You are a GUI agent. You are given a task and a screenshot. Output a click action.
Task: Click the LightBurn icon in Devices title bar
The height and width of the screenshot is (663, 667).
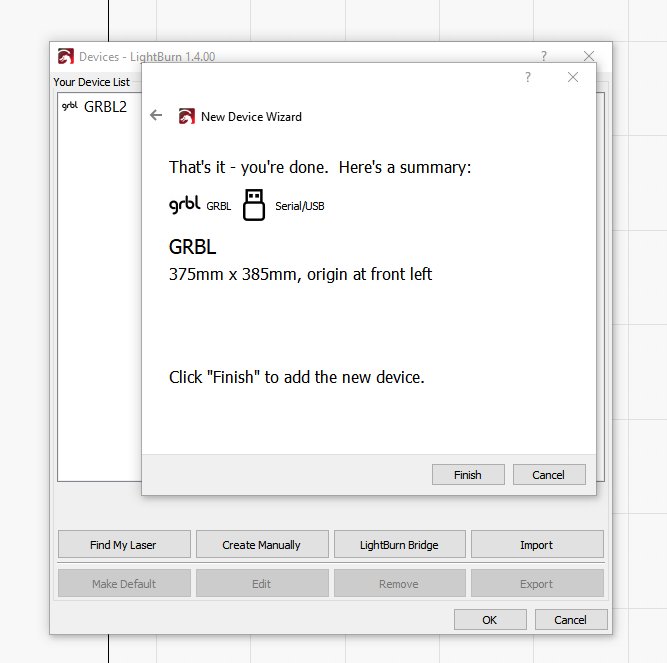pos(66,56)
